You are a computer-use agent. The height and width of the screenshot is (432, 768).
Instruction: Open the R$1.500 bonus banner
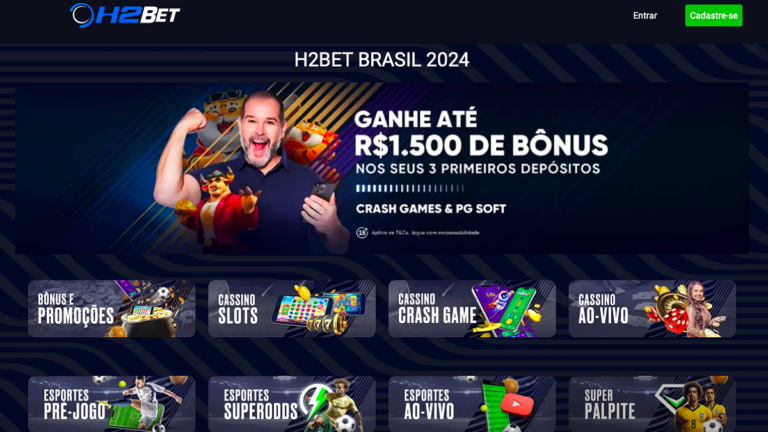click(x=382, y=168)
